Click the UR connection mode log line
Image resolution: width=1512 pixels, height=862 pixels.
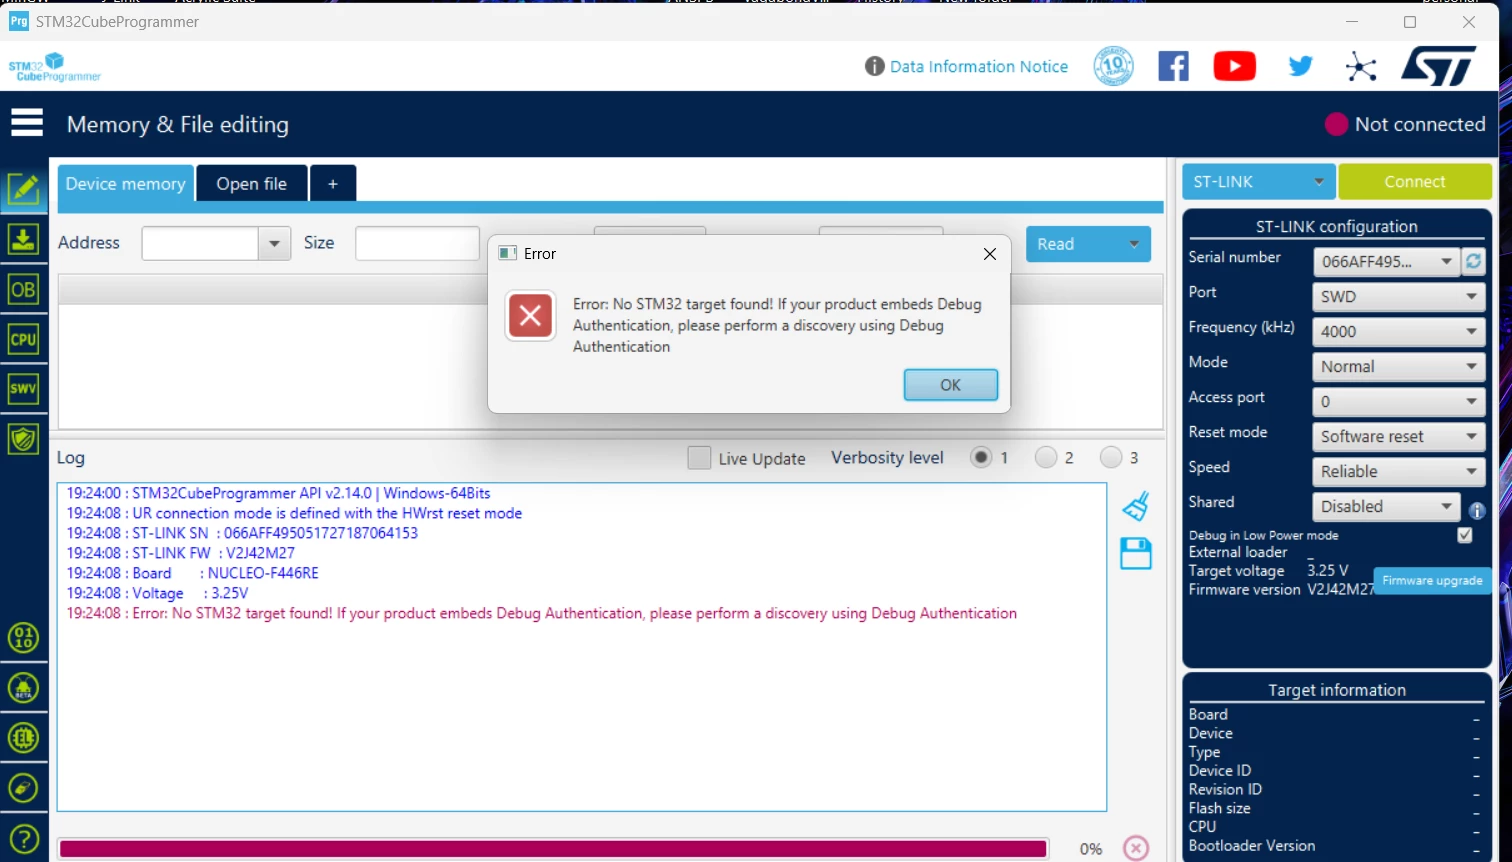point(295,513)
